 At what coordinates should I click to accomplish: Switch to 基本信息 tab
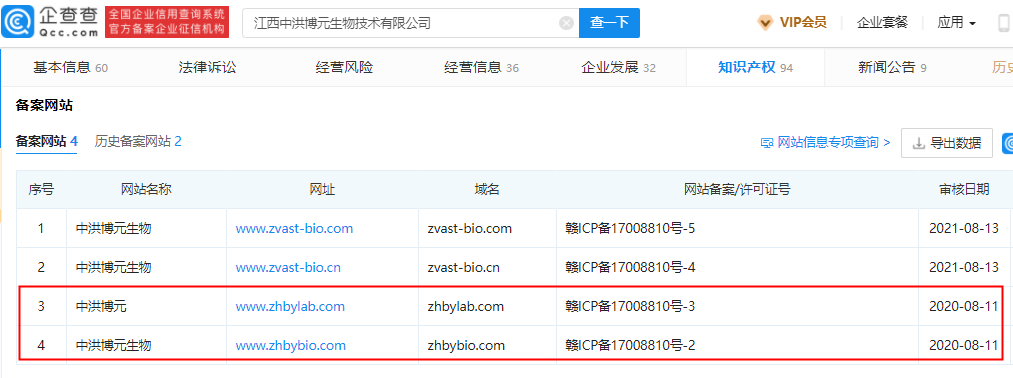70,68
